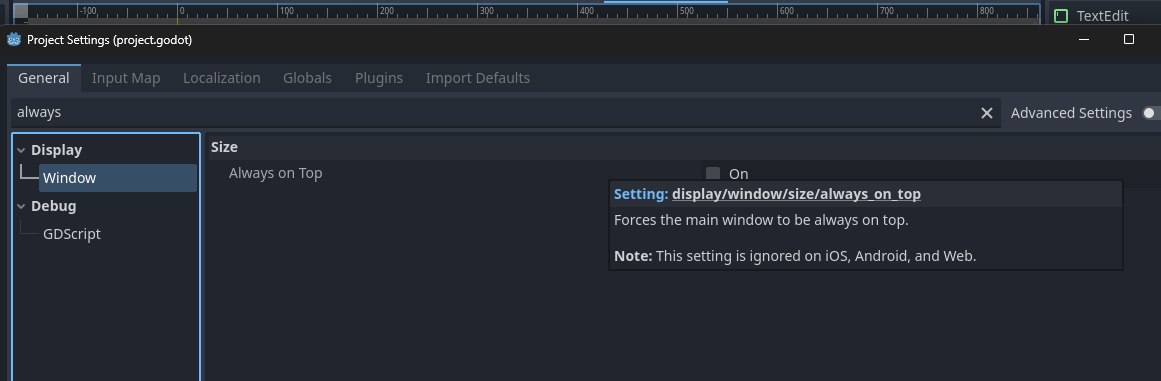Maximize the Project Settings window

pyautogui.click(x=1128, y=39)
